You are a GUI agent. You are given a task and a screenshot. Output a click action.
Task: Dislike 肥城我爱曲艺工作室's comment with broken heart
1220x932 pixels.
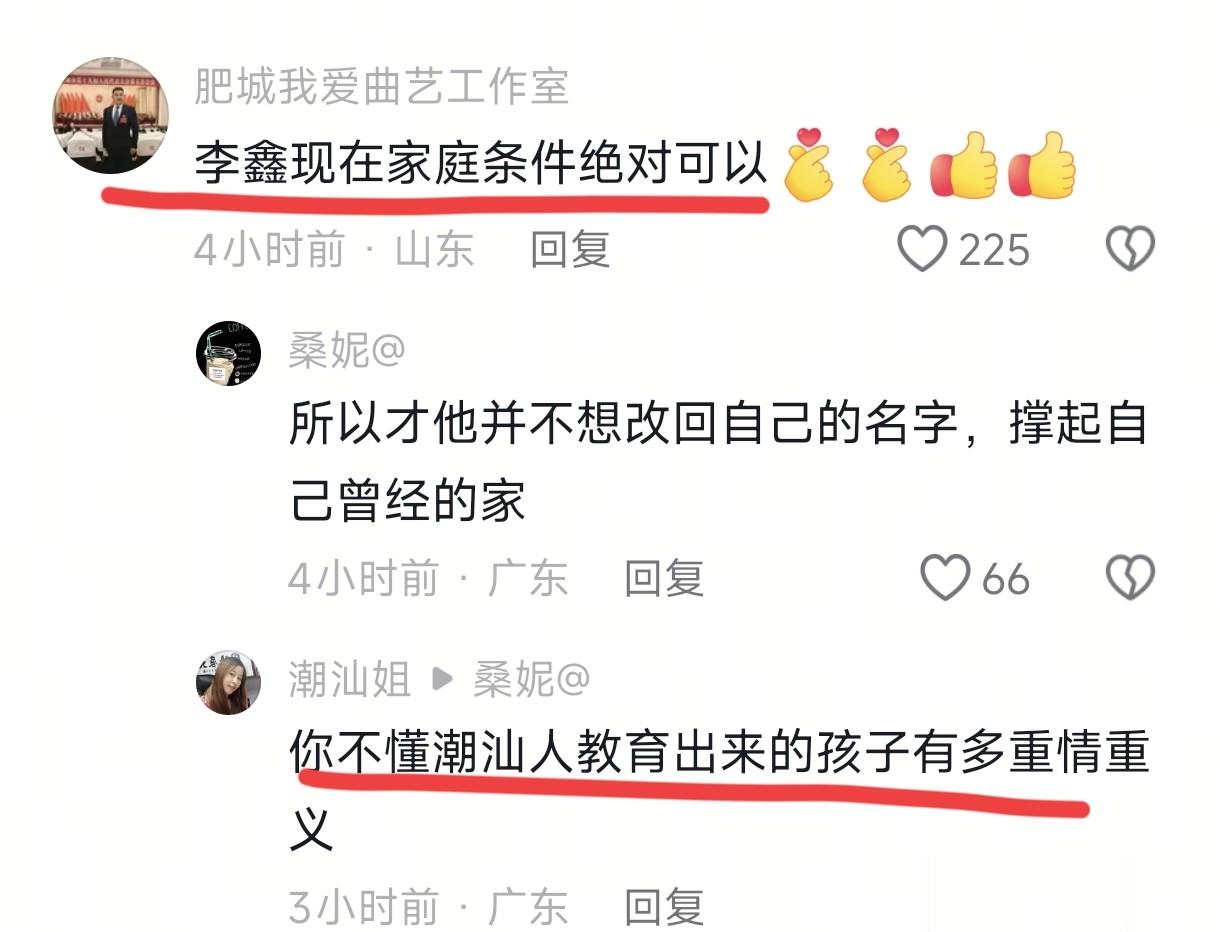coord(1130,249)
